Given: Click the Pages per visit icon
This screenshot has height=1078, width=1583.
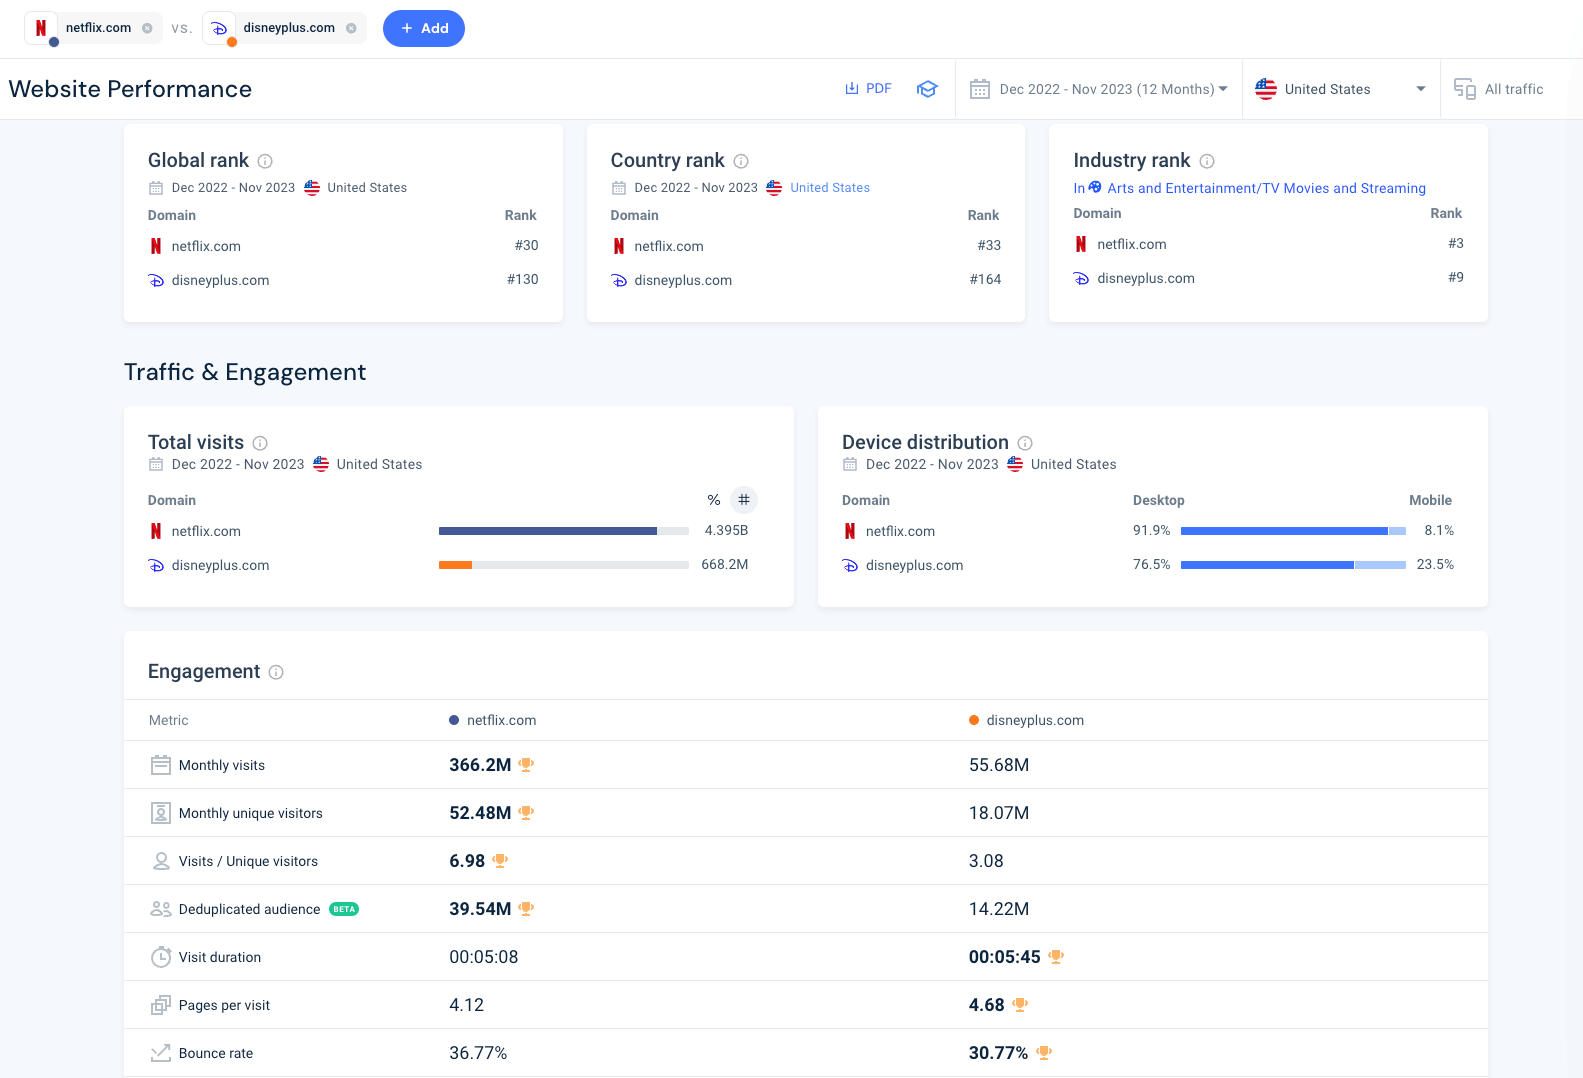Looking at the screenshot, I should [161, 1005].
